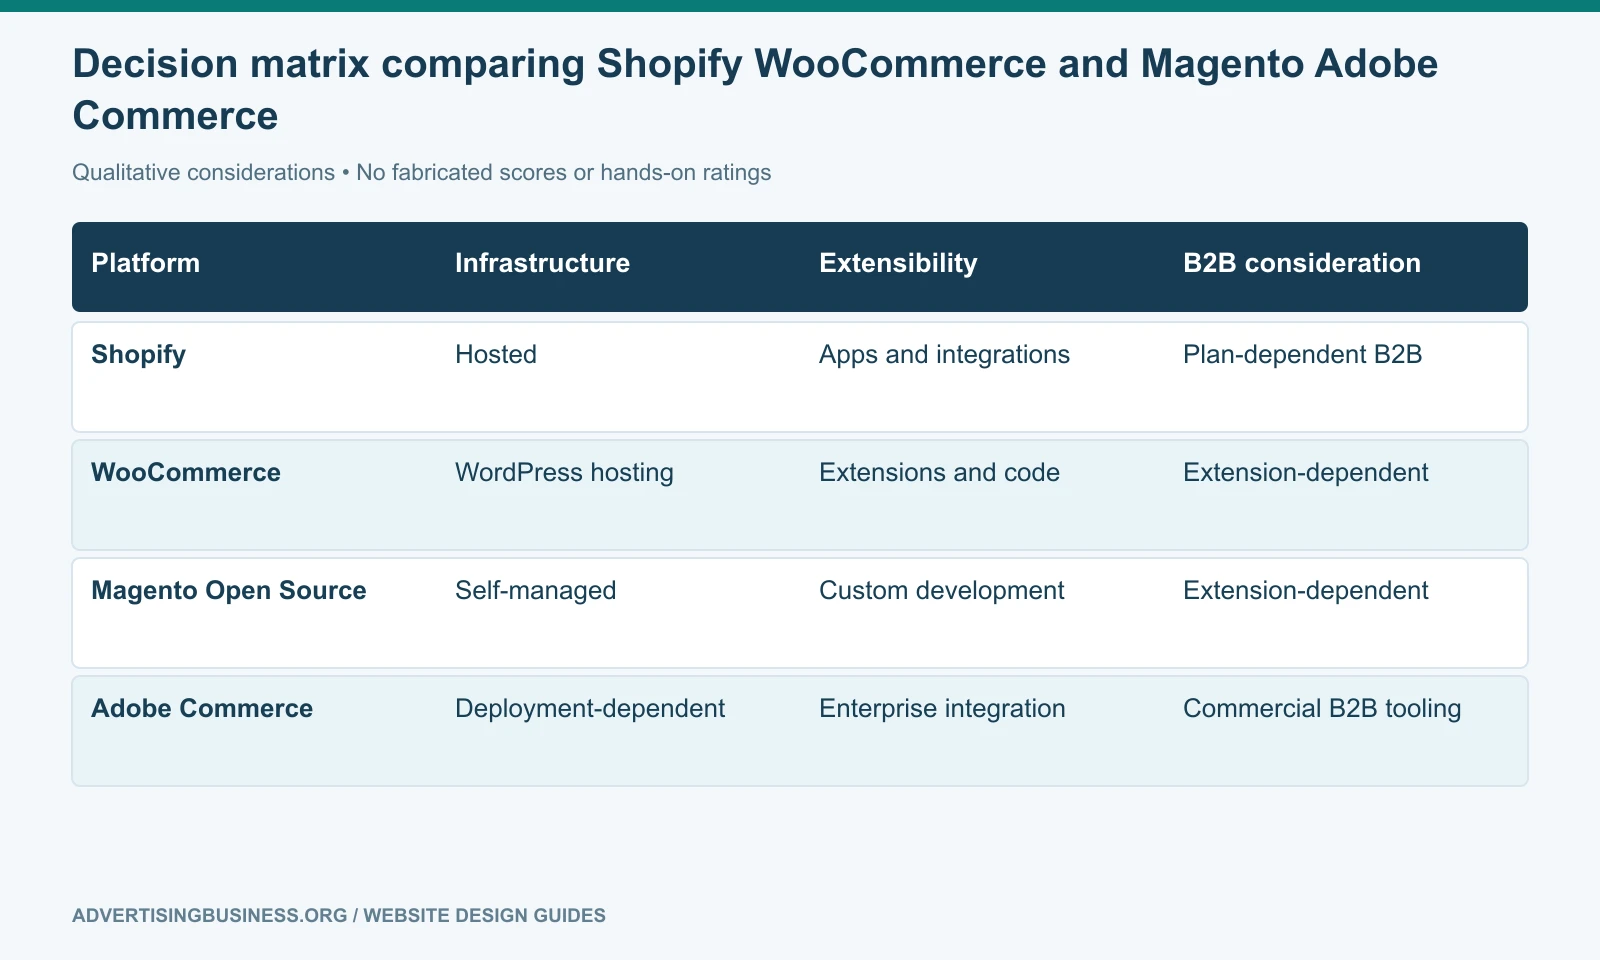Screen dimensions: 1600x960
Task: Click the Decision matrix title heading
Action: pyautogui.click(x=755, y=90)
